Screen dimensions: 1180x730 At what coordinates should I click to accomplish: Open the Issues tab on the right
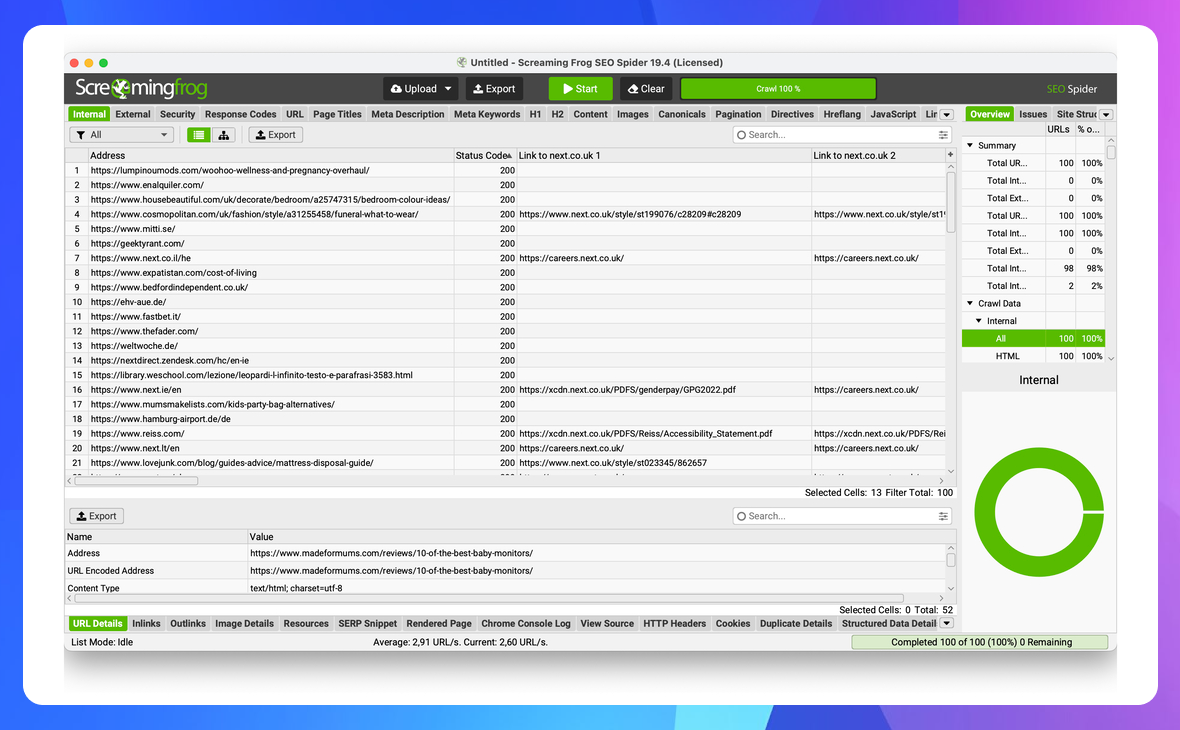[1032, 113]
